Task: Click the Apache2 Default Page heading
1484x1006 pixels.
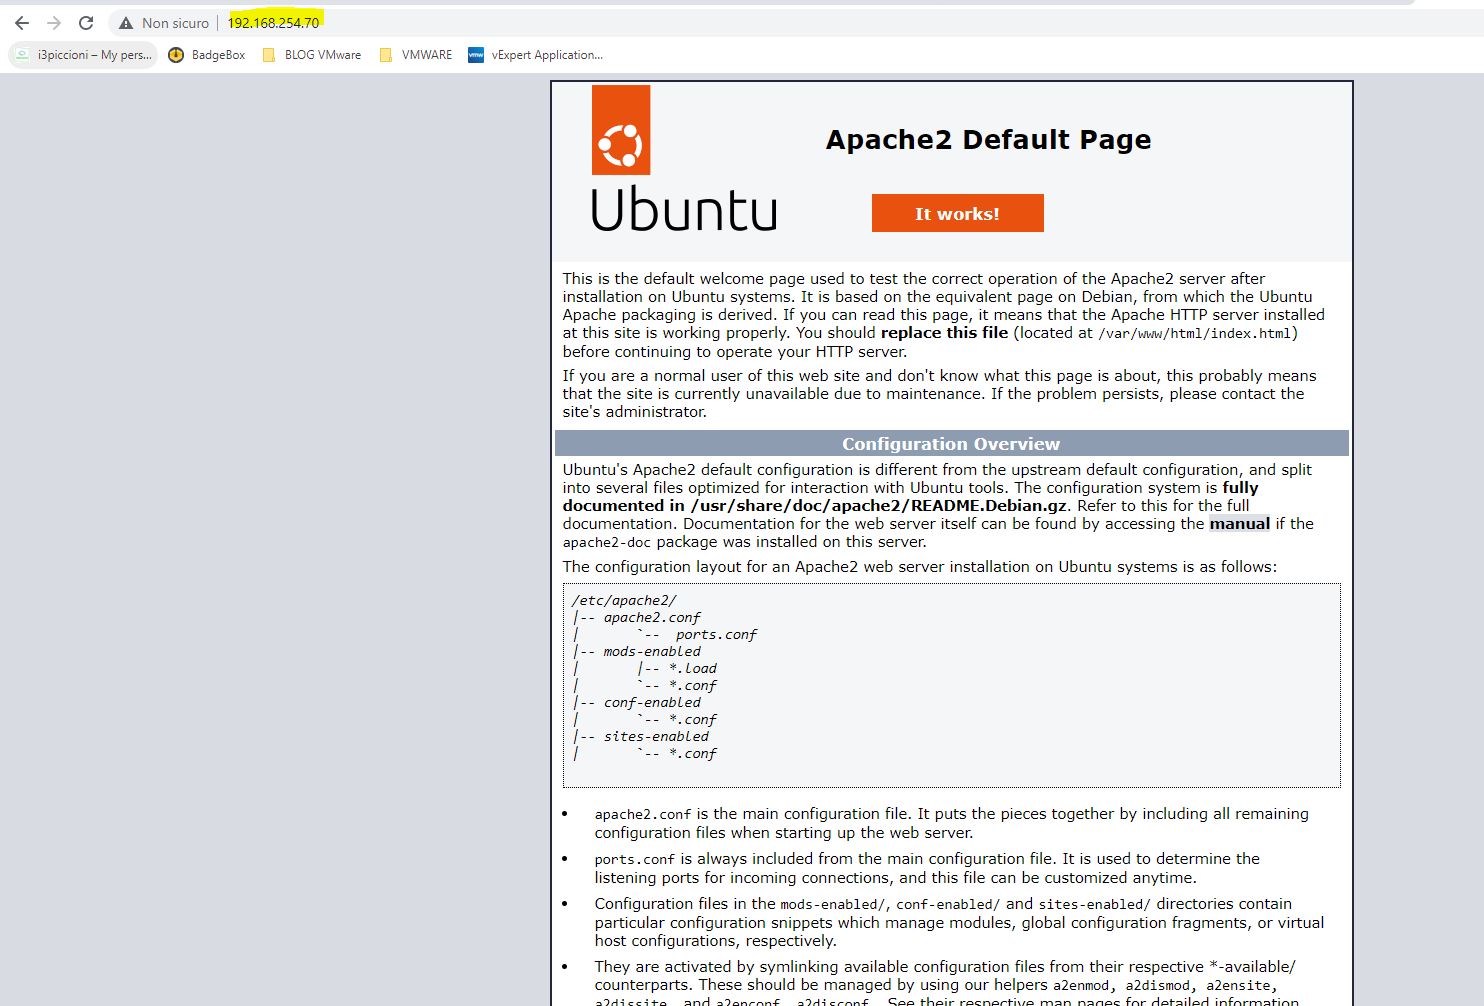Action: tap(988, 139)
